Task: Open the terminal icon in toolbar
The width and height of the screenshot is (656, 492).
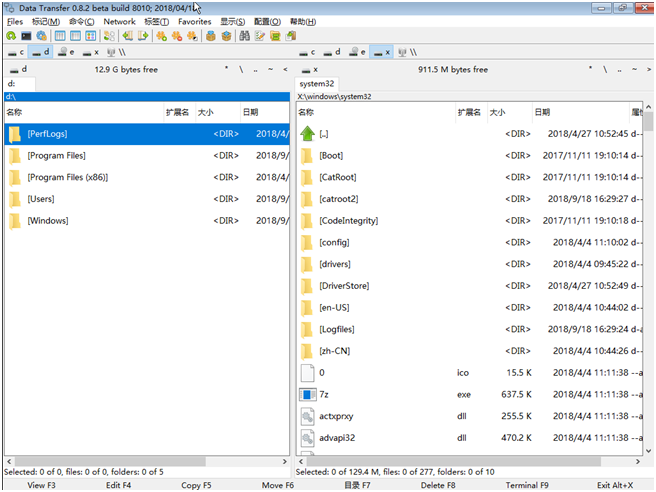Action: (x=27, y=36)
